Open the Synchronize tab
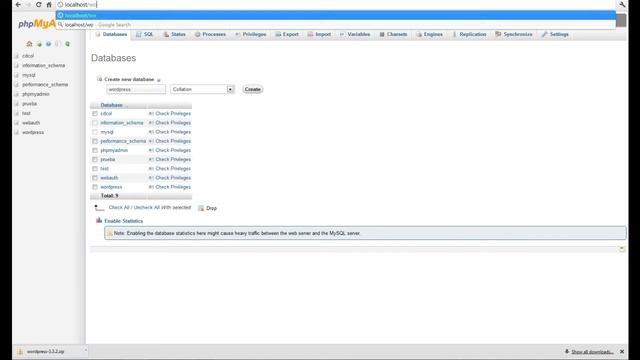 point(514,34)
